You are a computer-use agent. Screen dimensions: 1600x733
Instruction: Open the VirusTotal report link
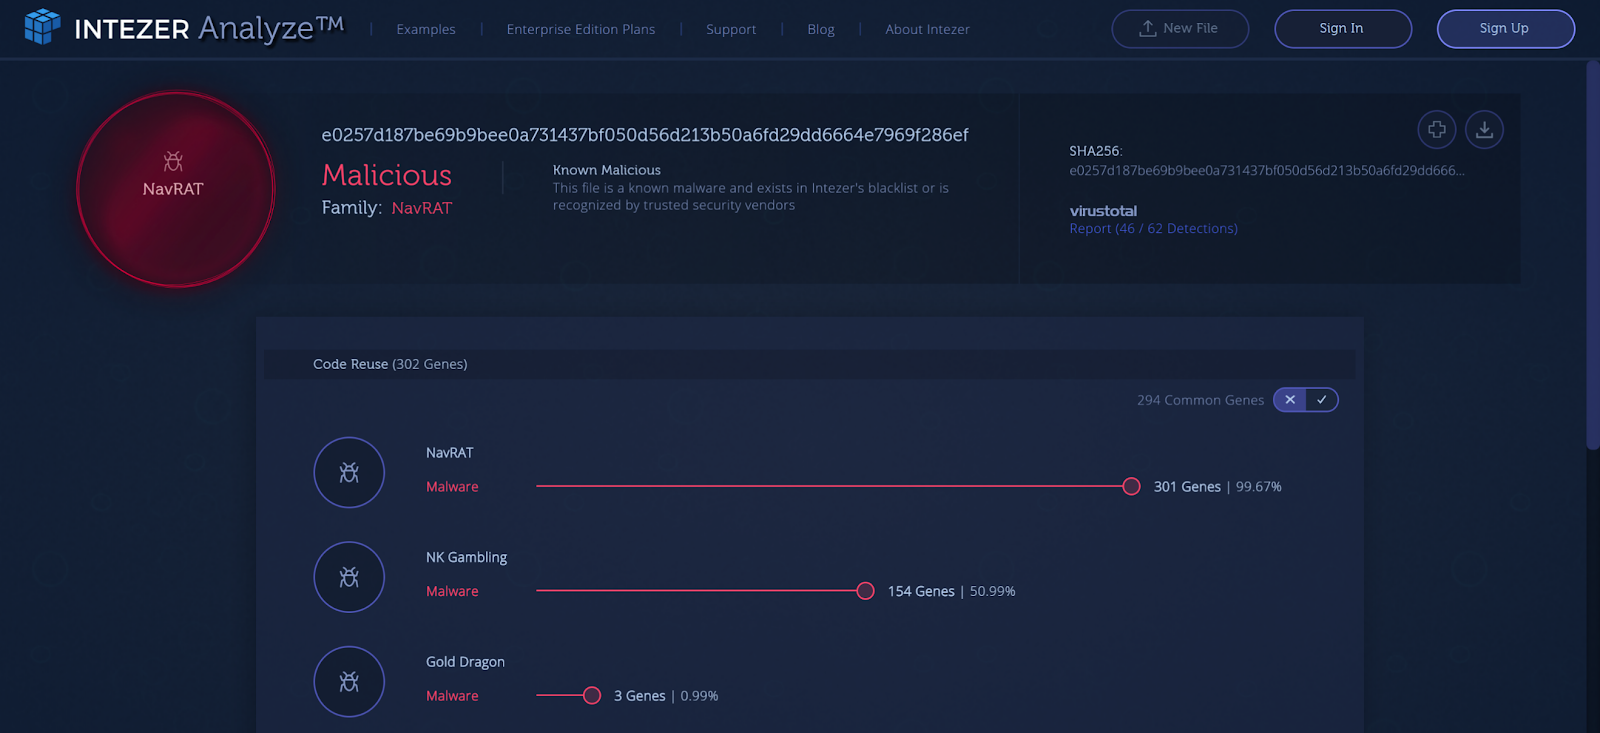click(1153, 229)
